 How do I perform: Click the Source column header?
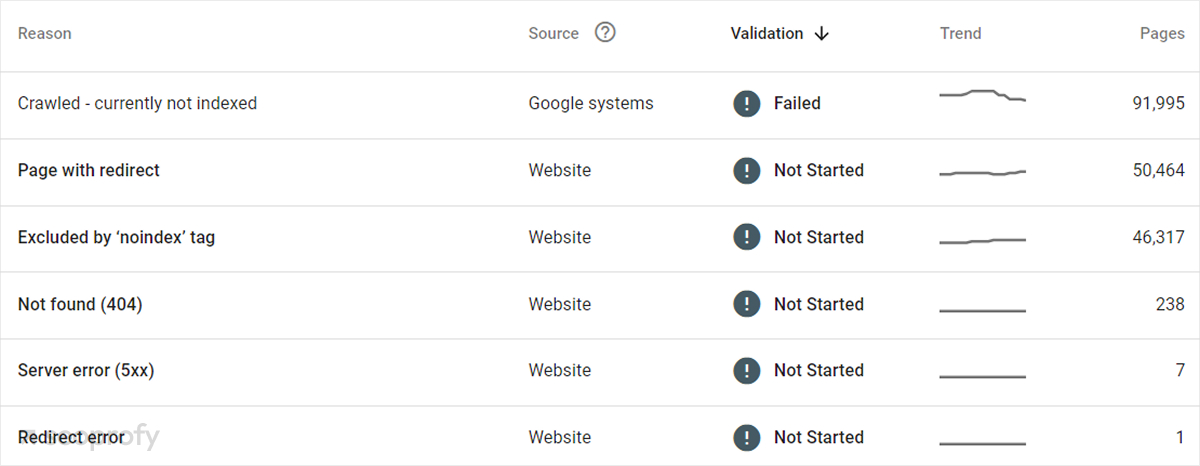(553, 33)
